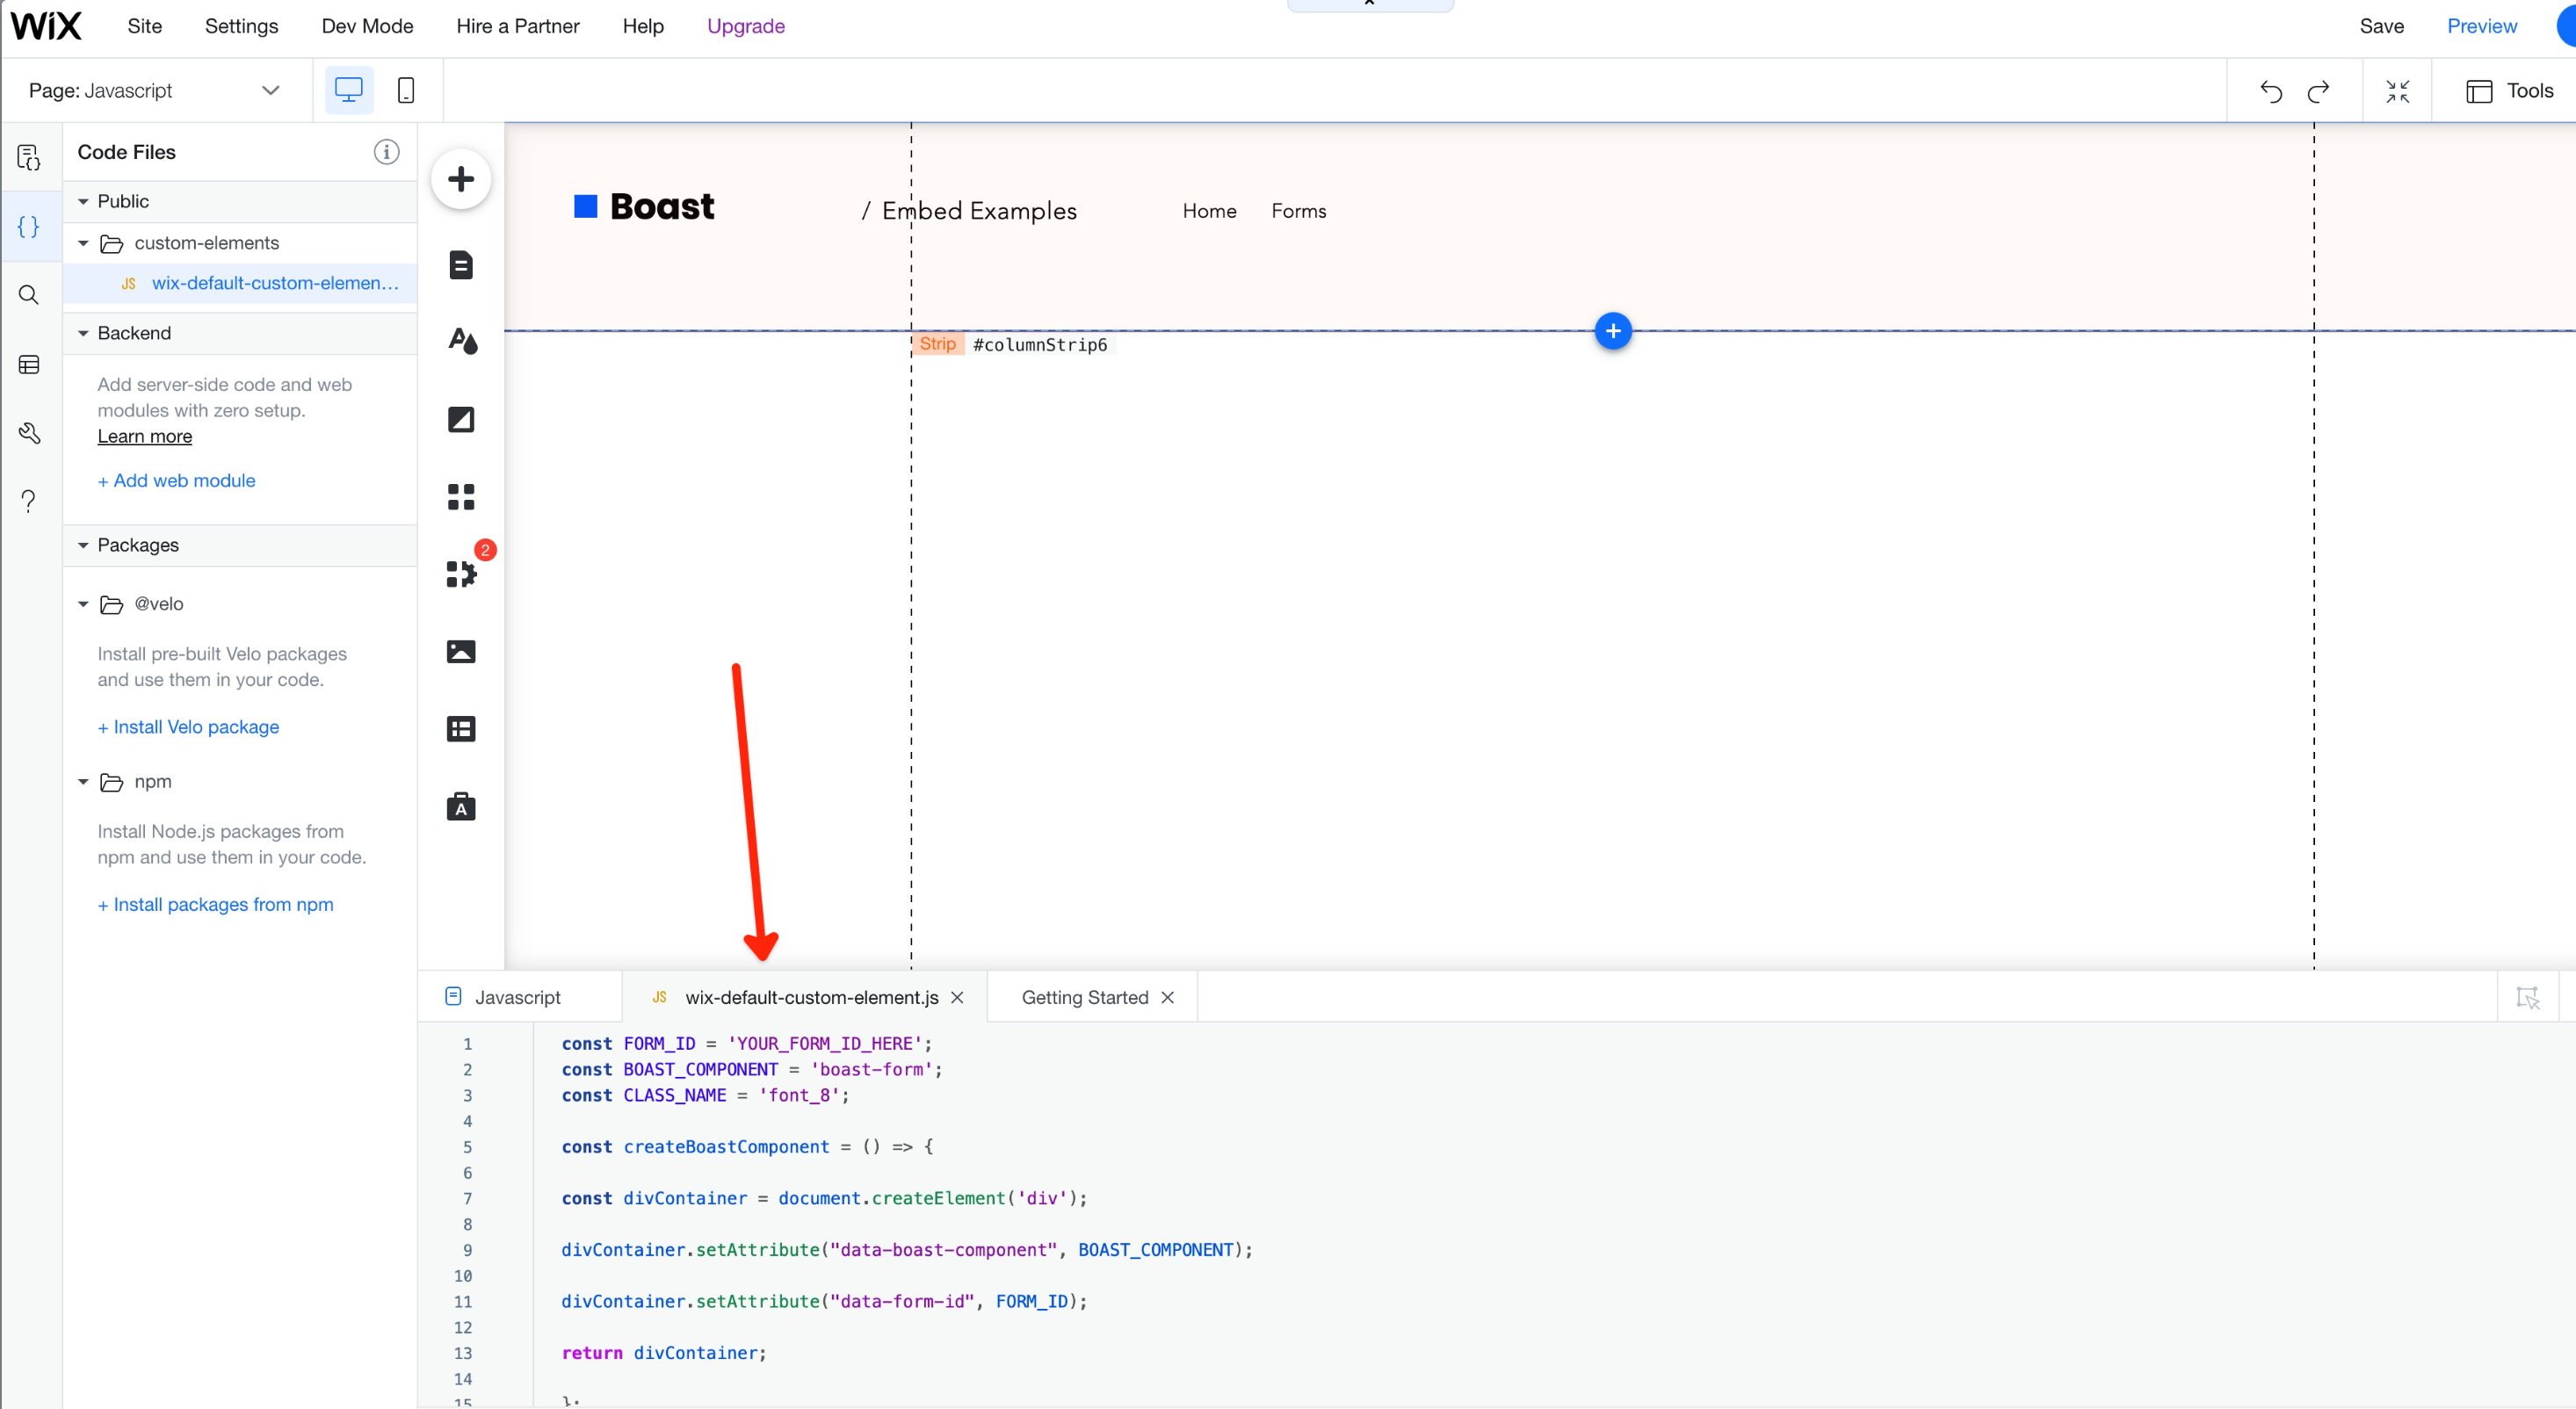
Task: Collapse the Backend section
Action: pos(84,334)
